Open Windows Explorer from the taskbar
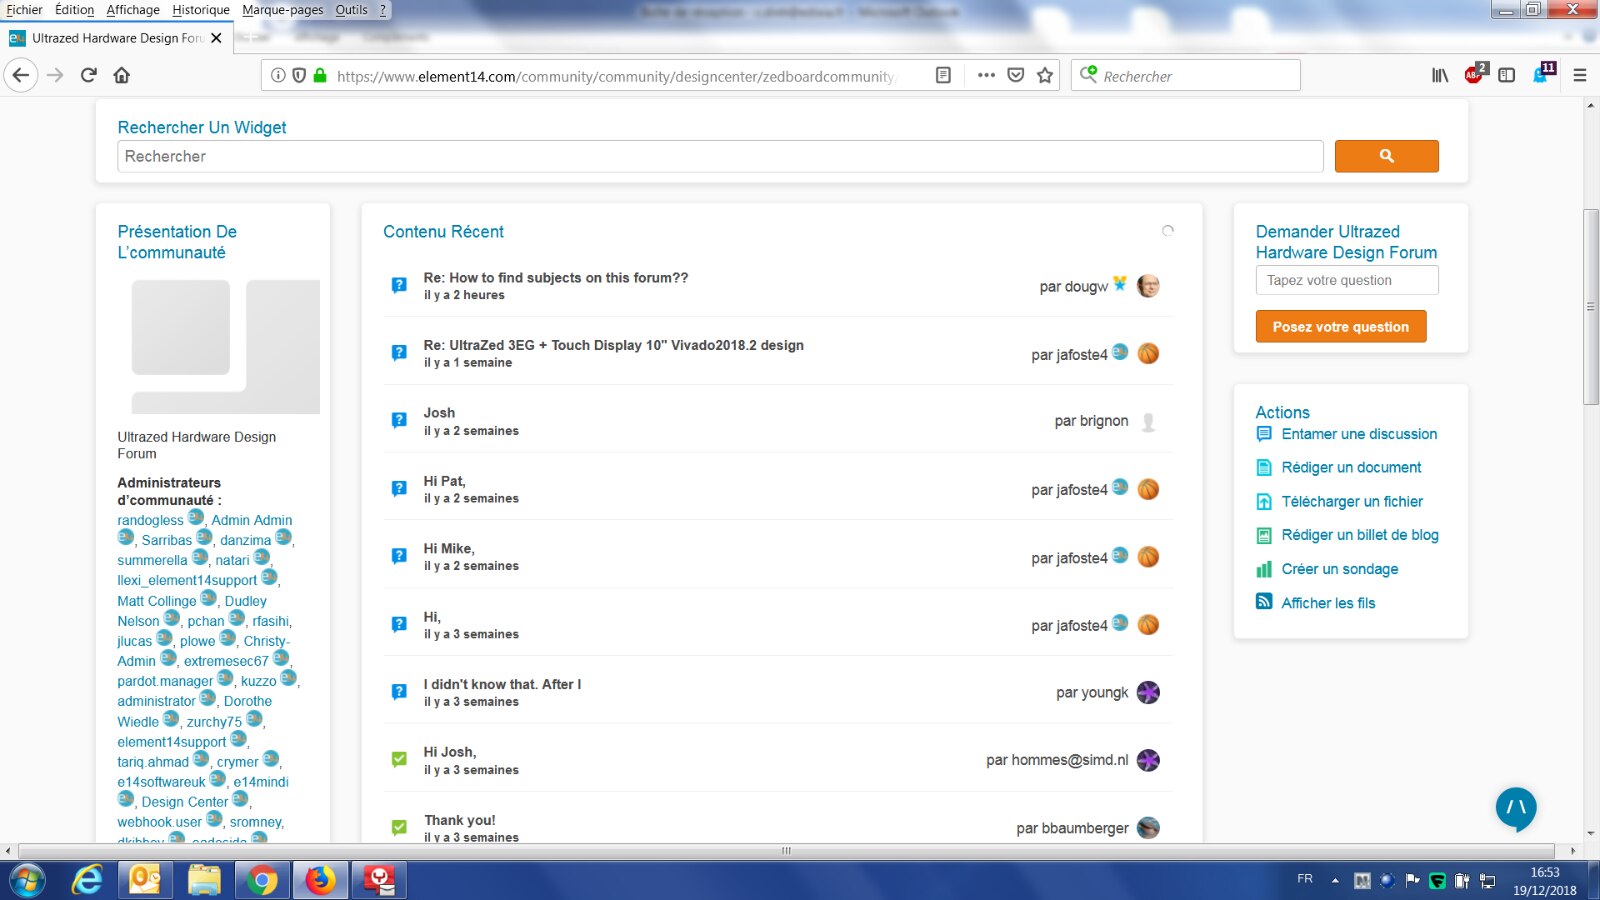Viewport: 1600px width, 900px height. (204, 880)
